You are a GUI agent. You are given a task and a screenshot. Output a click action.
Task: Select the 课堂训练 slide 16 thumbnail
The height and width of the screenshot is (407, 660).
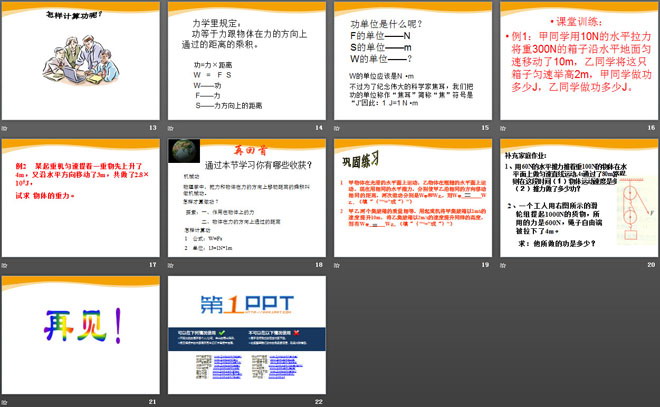point(577,60)
